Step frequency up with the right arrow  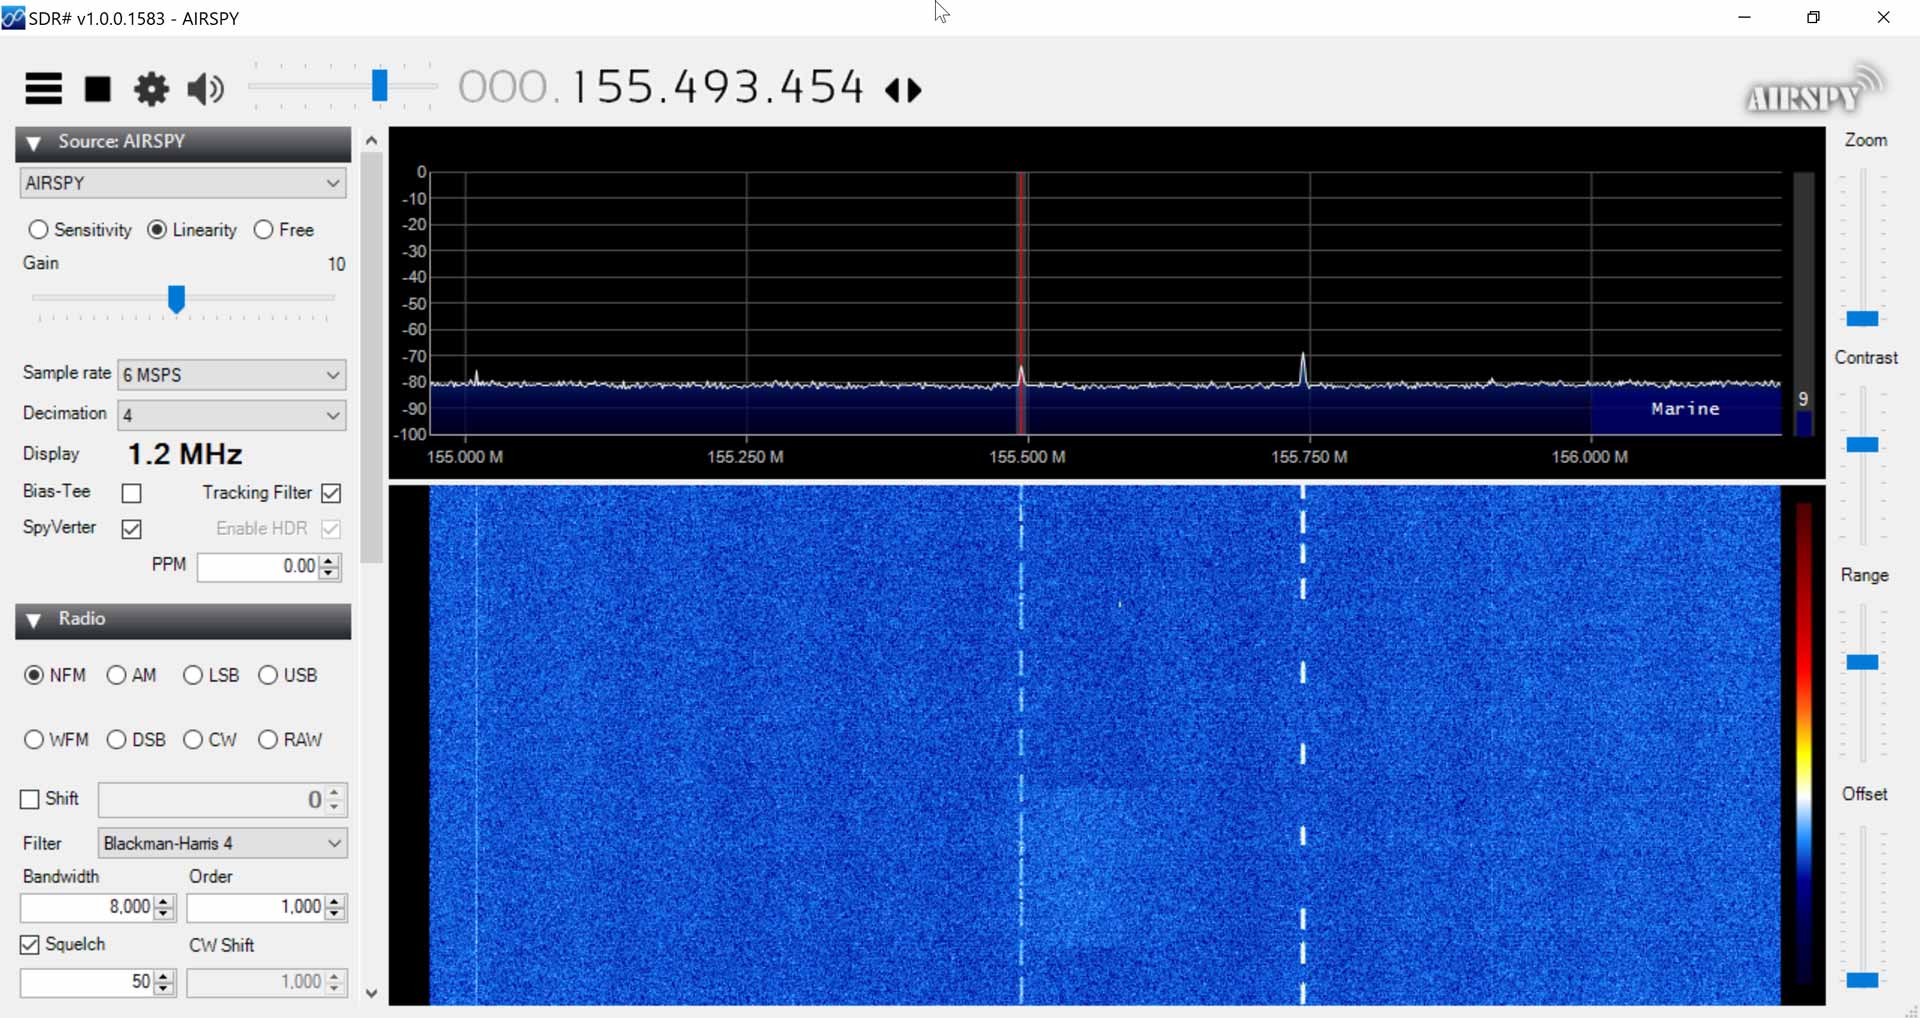(914, 90)
